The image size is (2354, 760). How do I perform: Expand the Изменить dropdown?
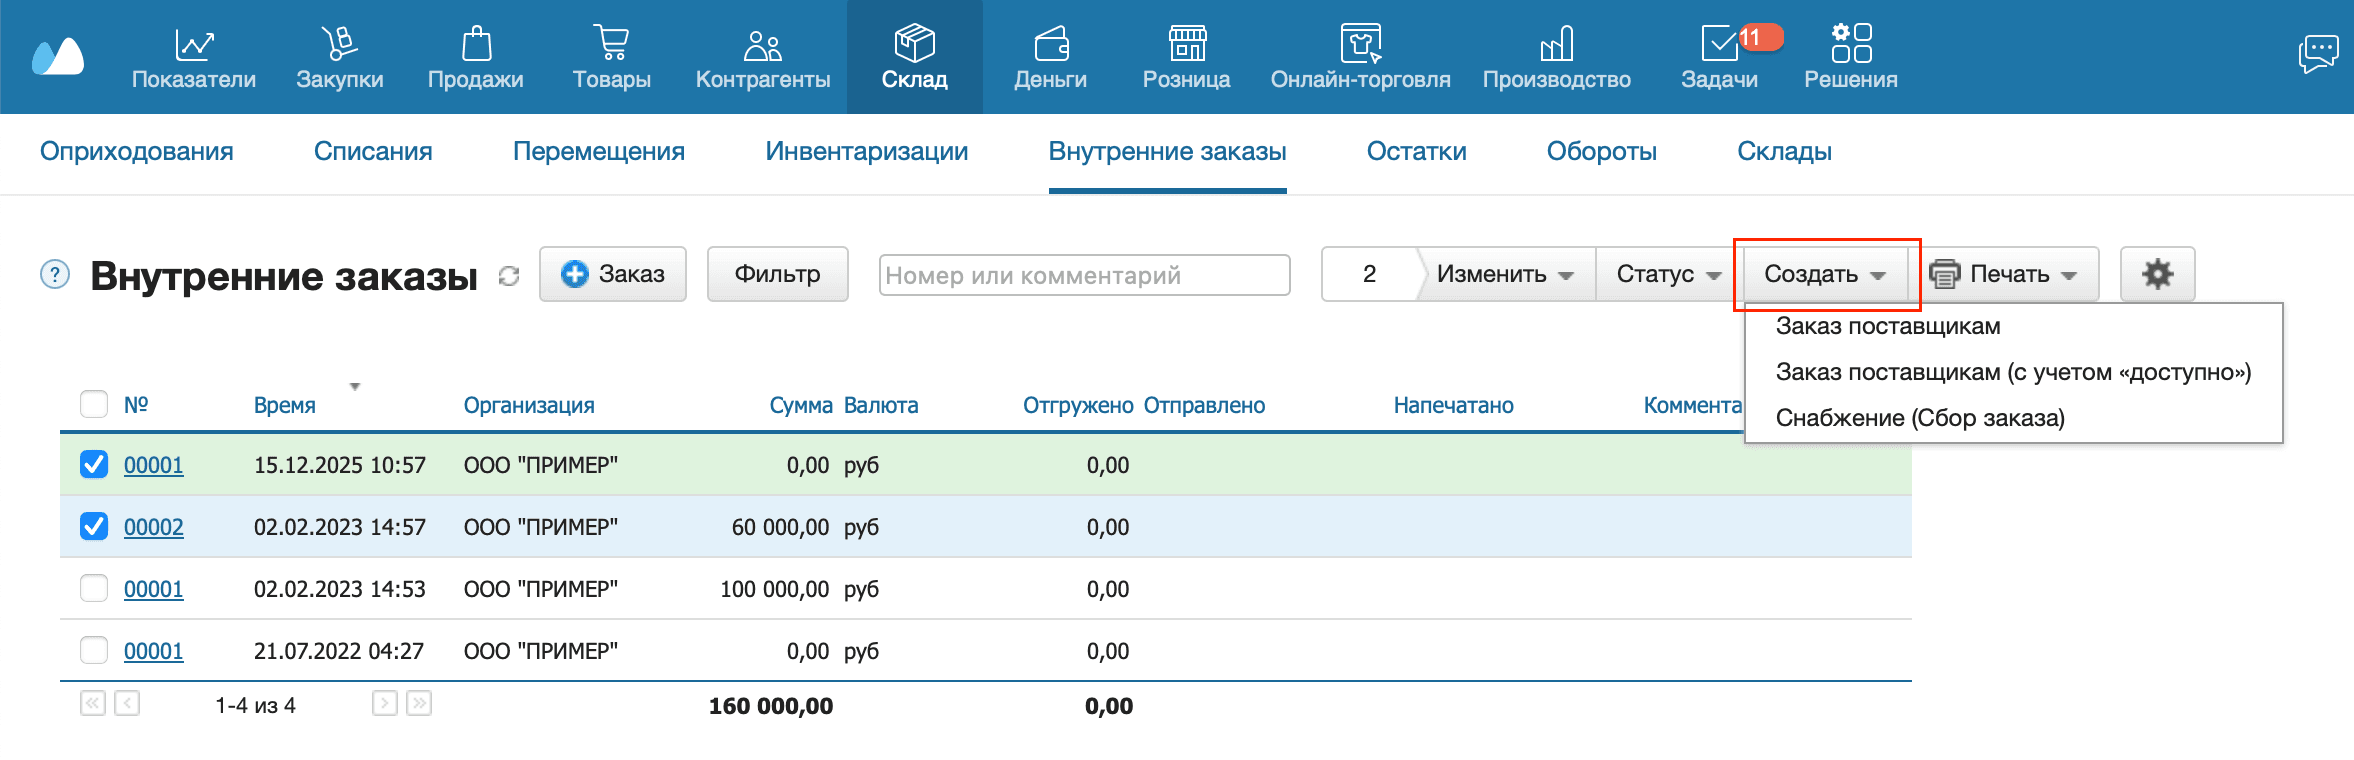click(1505, 274)
